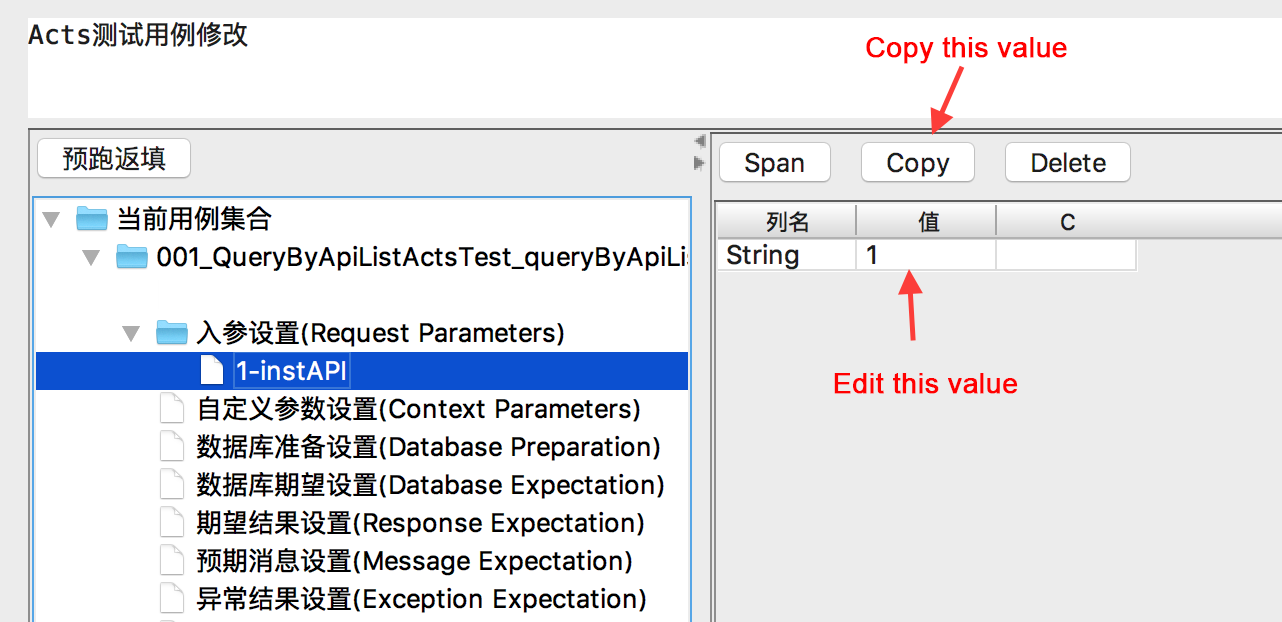Select 异常结果设置 (Exception Expectation) item
The image size is (1282, 622).
(421, 599)
